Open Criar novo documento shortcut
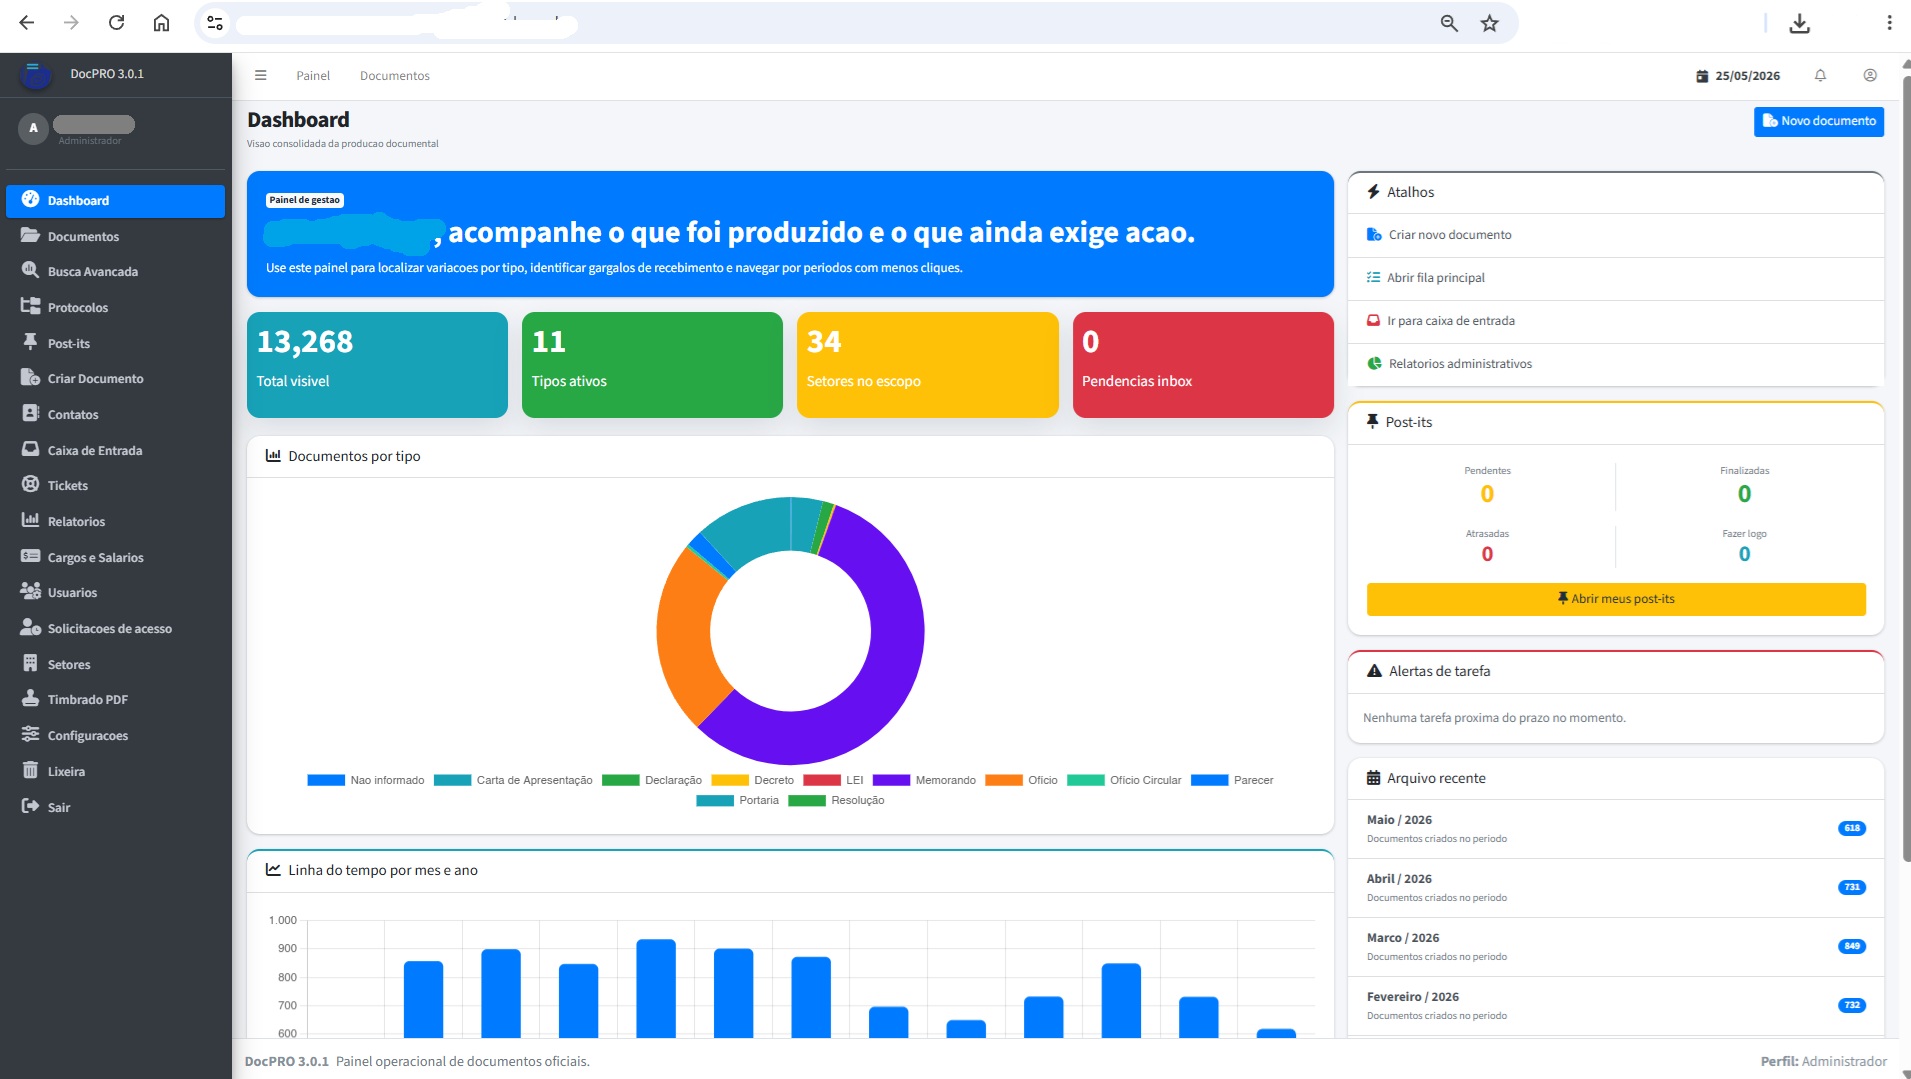Image resolution: width=1911 pixels, height=1079 pixels. (x=1615, y=234)
